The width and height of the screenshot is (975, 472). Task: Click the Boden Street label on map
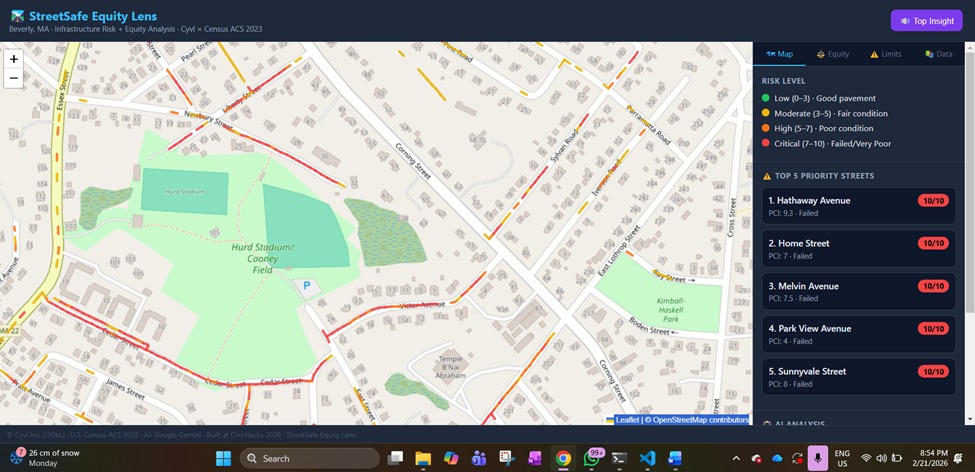pyautogui.click(x=648, y=326)
